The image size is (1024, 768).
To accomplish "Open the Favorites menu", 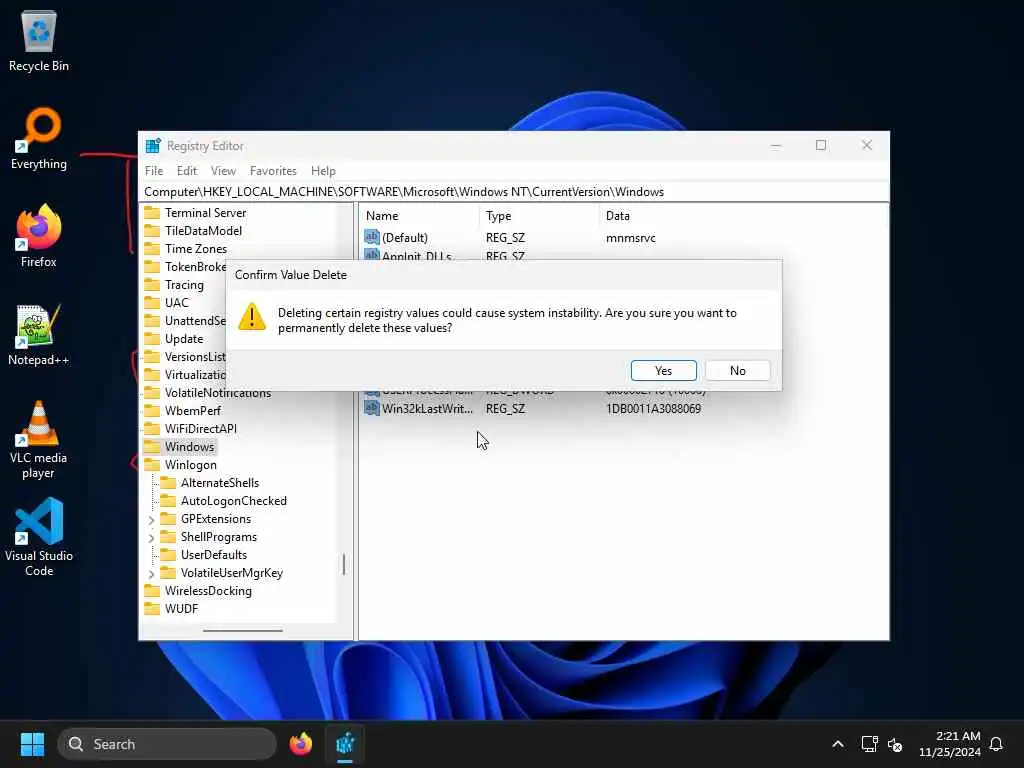I will click(x=273, y=170).
